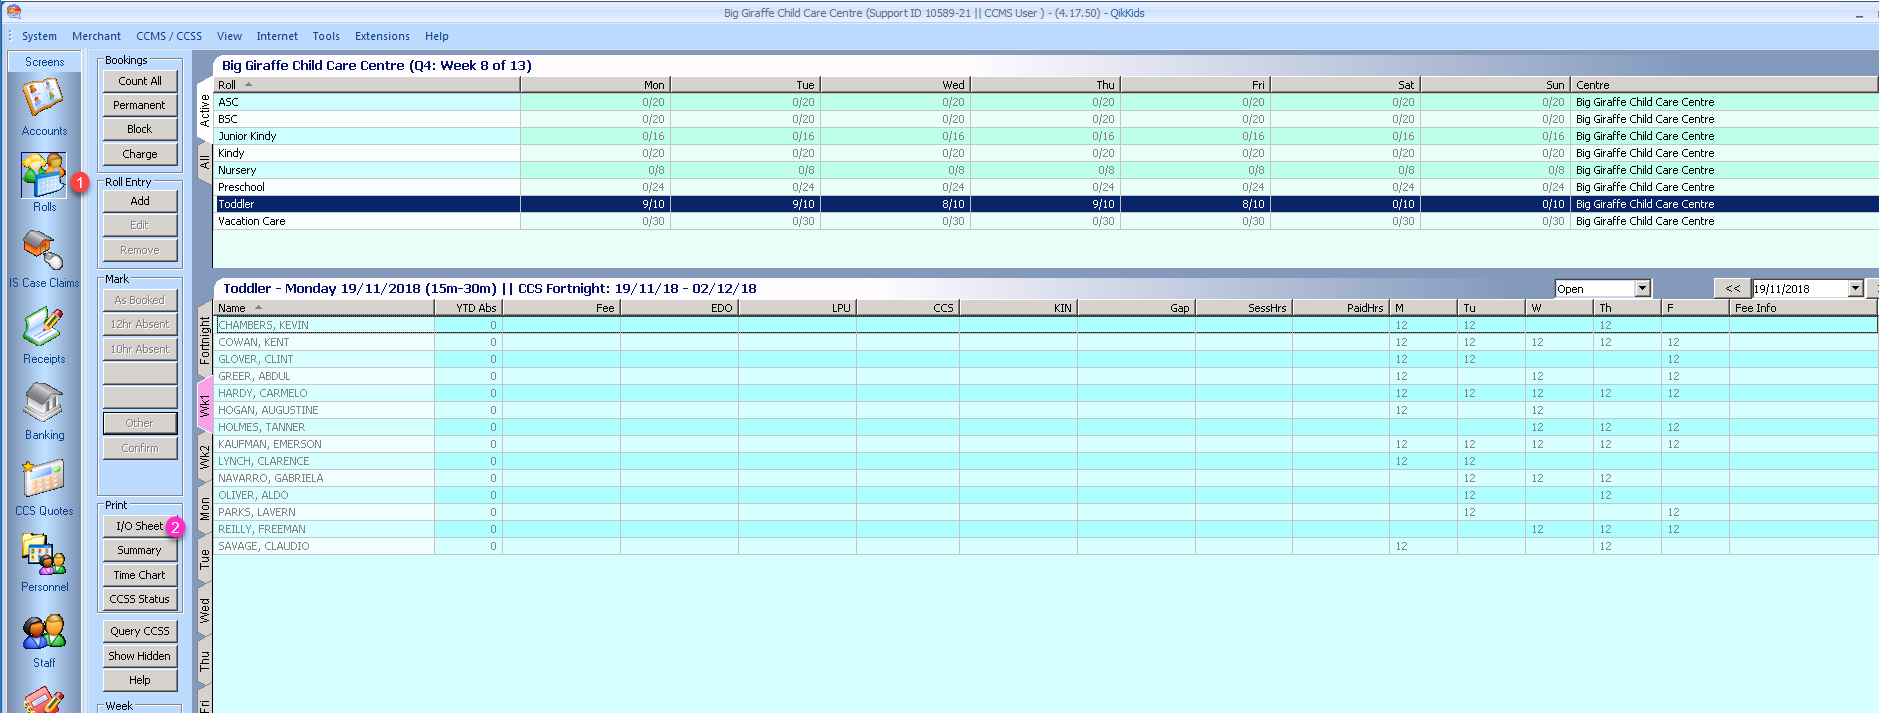This screenshot has width=1879, height=713.
Task: Open the Accounts screen icon
Action: click(x=44, y=100)
